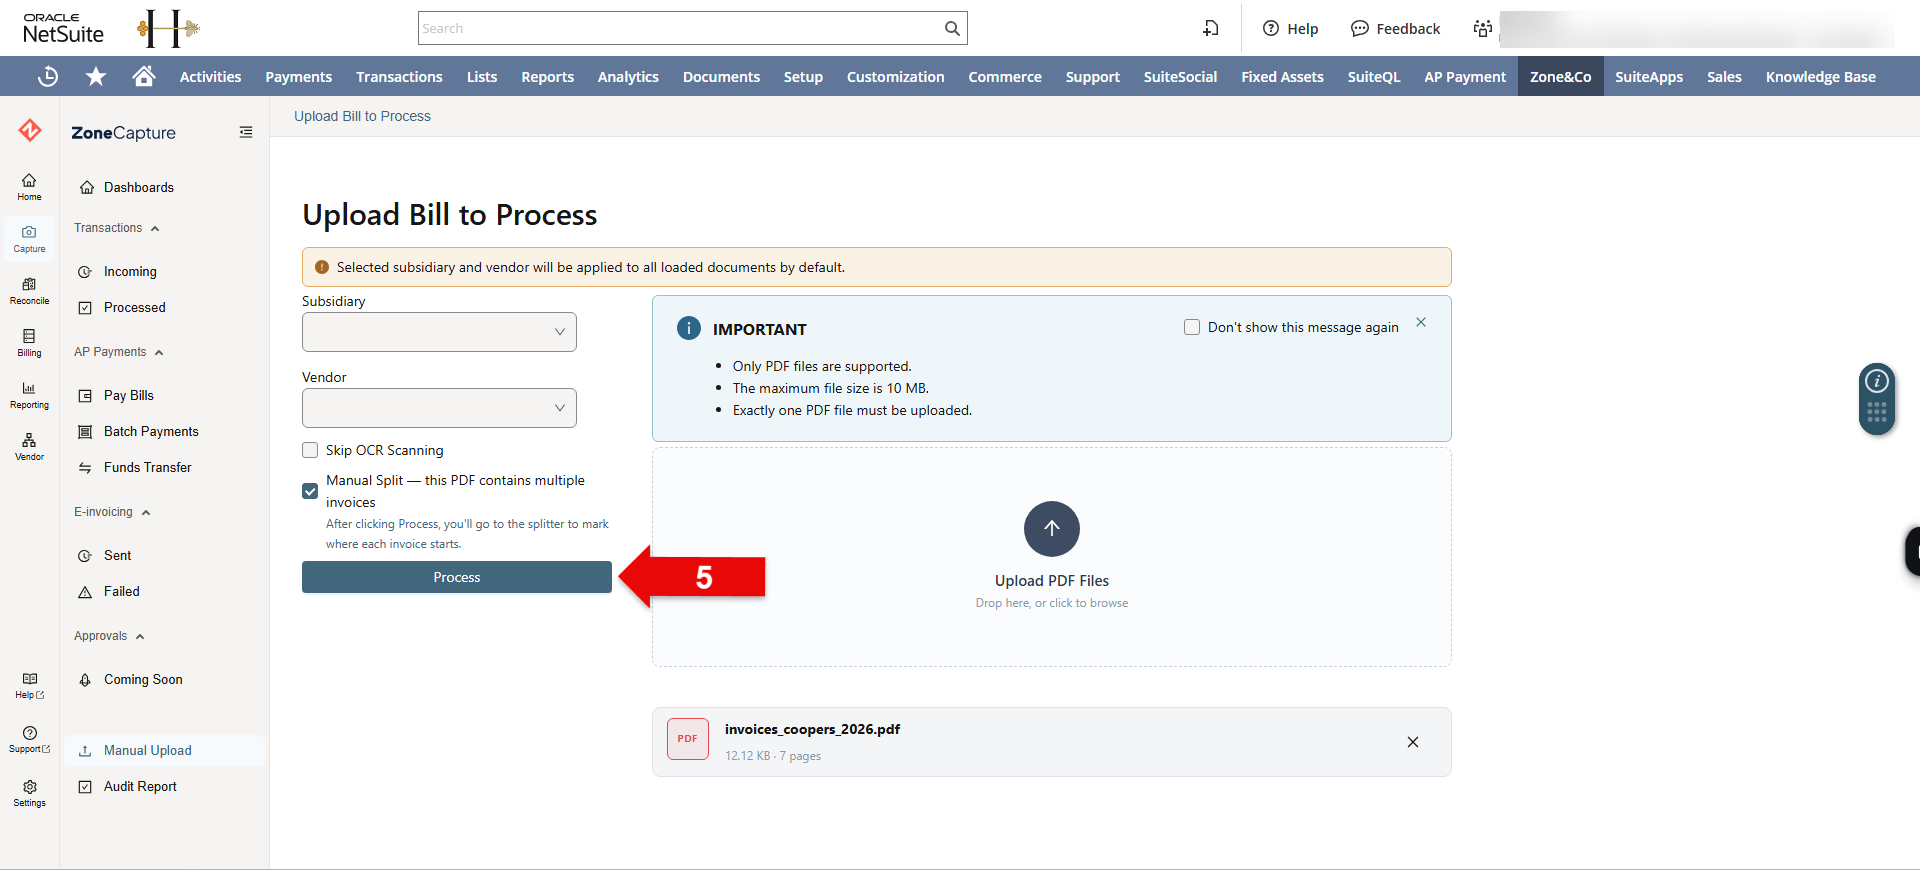Uncheck the Manual Split checkbox

310,491
